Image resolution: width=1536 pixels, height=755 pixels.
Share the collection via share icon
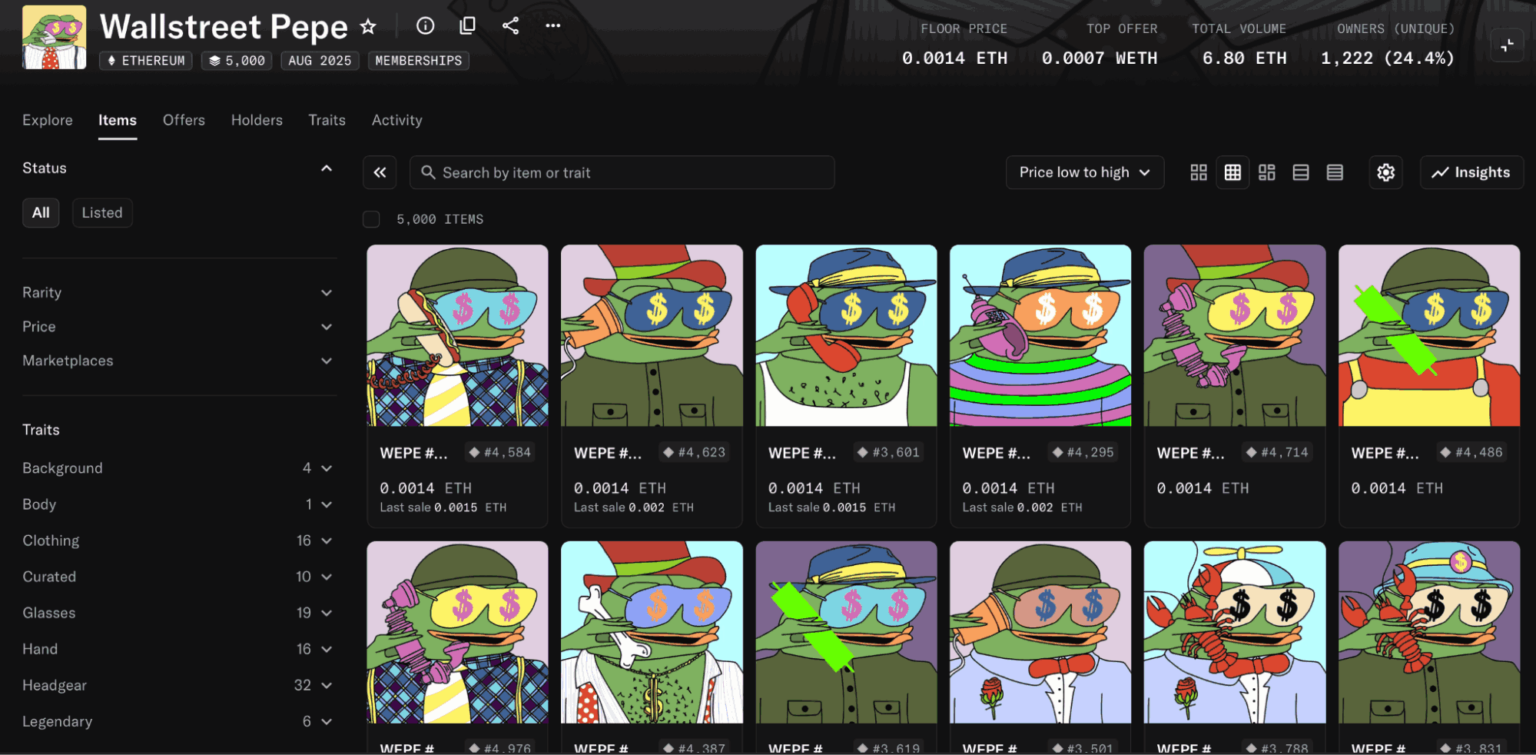pyautogui.click(x=510, y=26)
